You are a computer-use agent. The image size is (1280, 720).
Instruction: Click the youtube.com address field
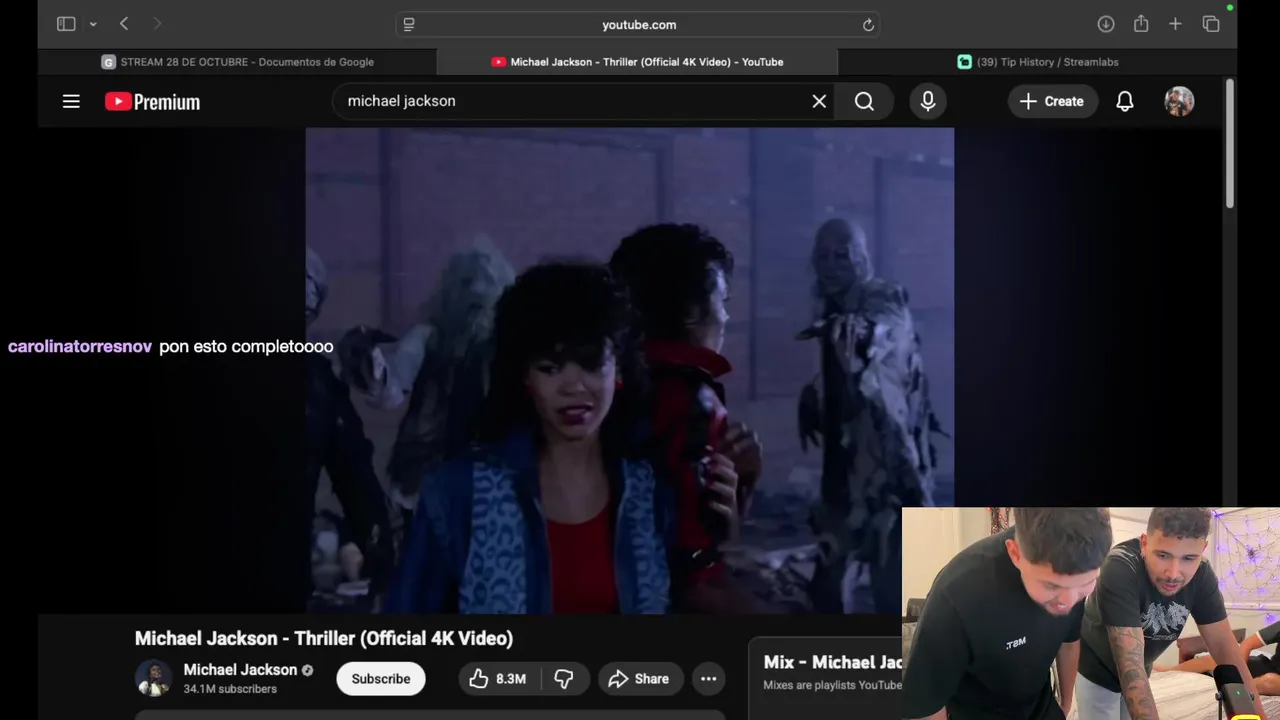(x=639, y=25)
